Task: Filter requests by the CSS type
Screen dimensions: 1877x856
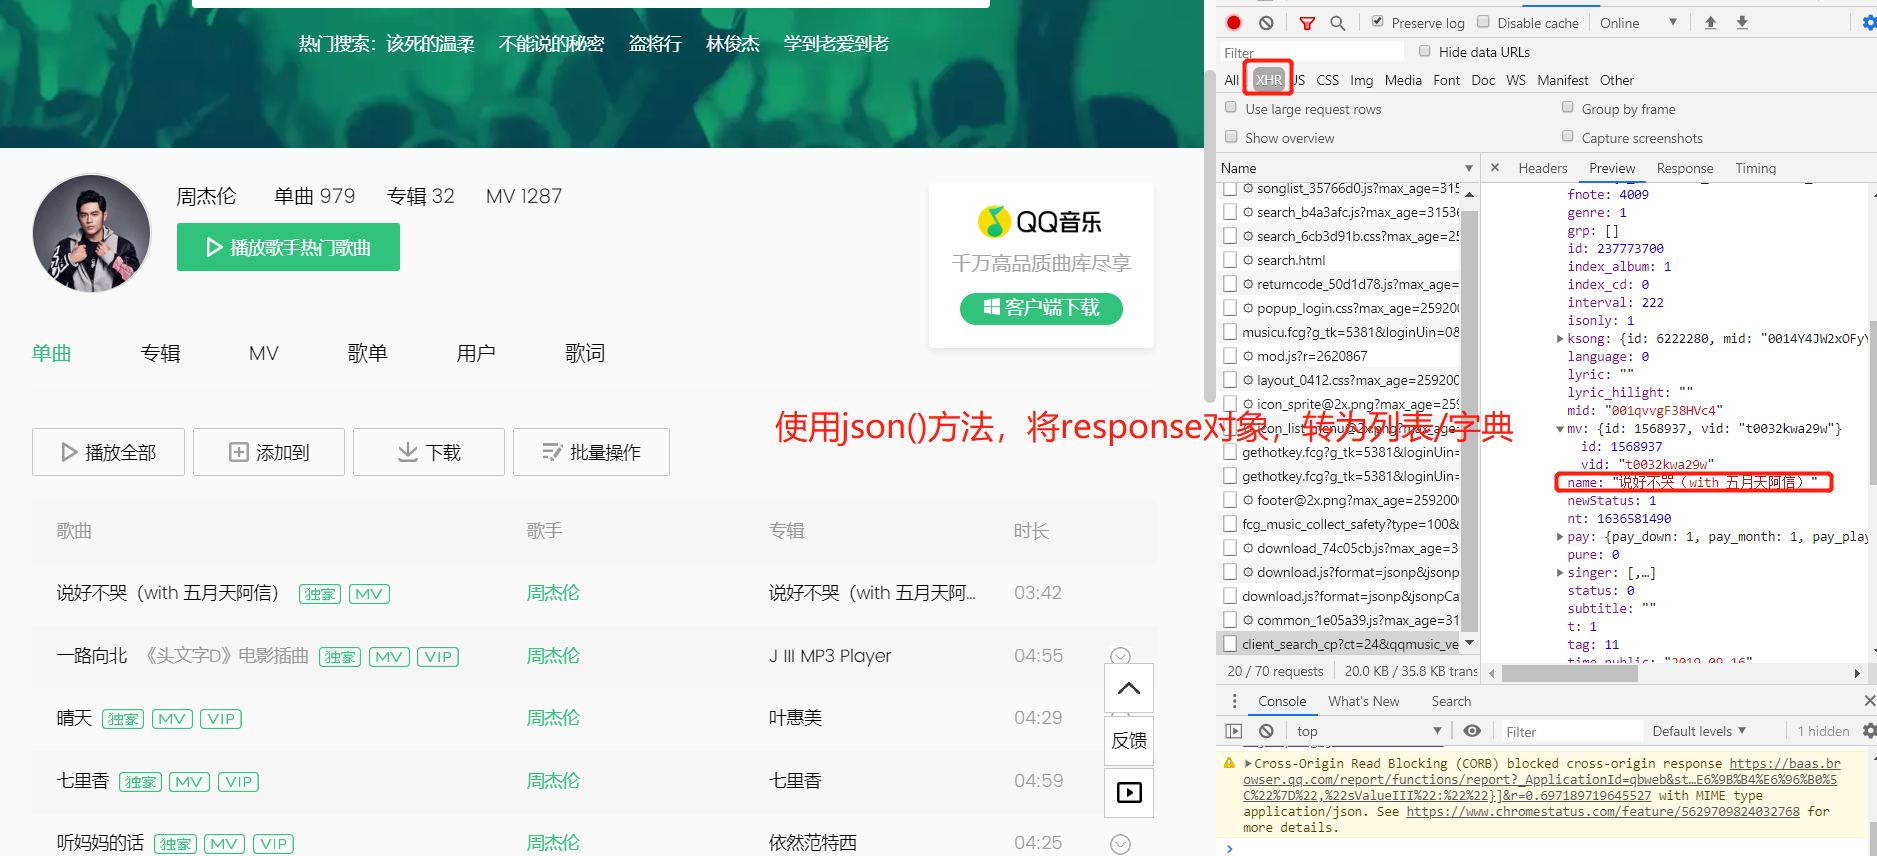Action: [1327, 80]
